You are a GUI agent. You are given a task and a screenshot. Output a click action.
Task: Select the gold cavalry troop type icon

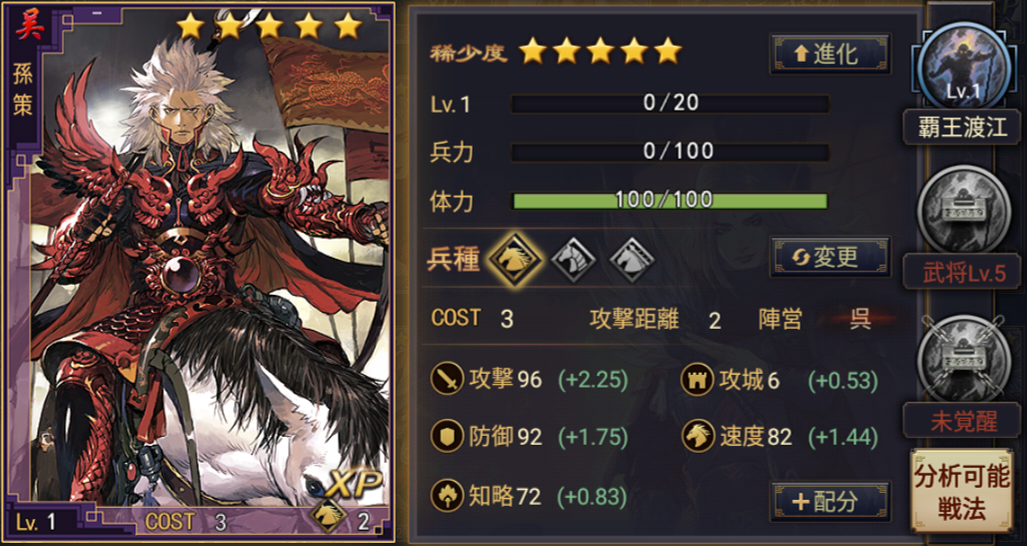pos(515,260)
